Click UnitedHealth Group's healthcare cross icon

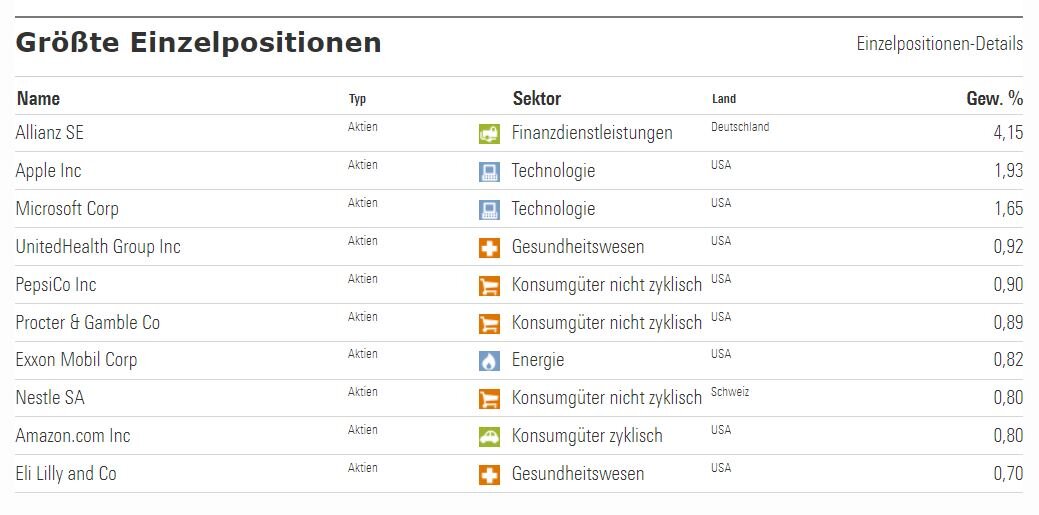[x=489, y=248]
